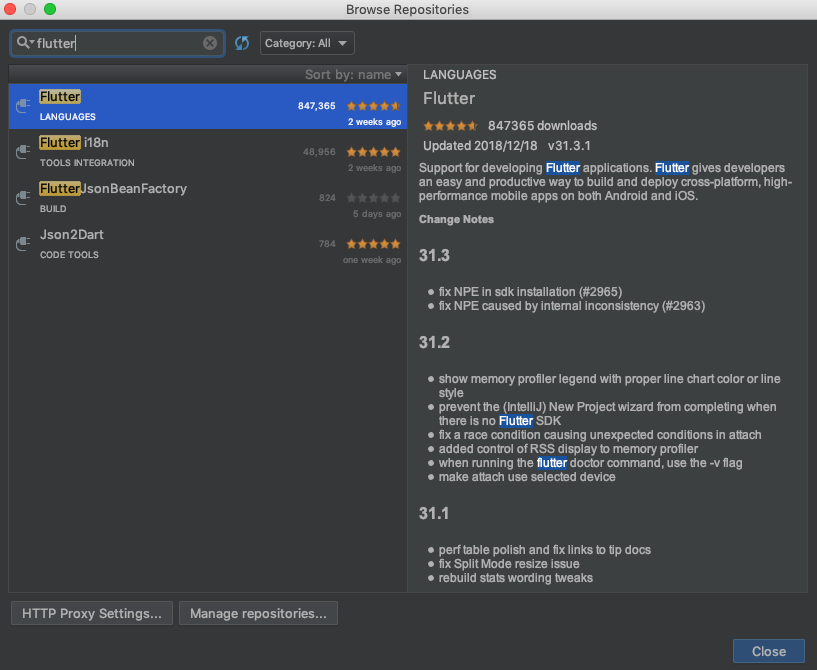Click the empty star rating of FlutterJsonBeanFactory
This screenshot has width=817, height=670.
point(374,197)
